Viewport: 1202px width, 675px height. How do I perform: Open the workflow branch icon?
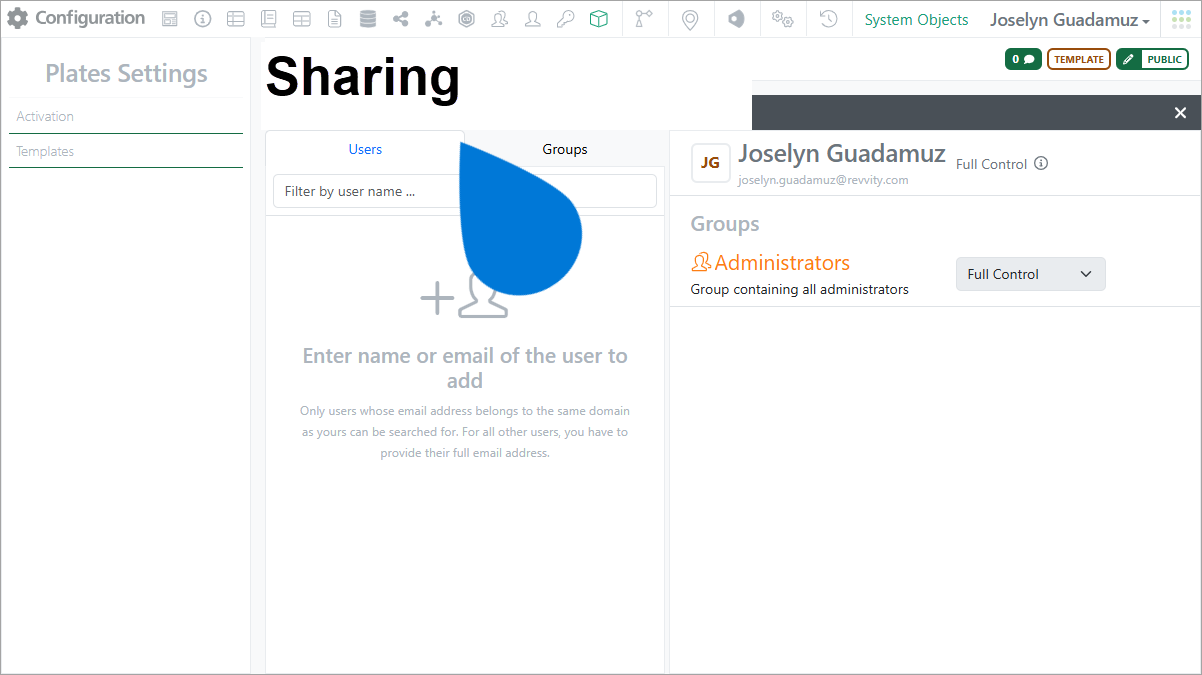point(644,19)
